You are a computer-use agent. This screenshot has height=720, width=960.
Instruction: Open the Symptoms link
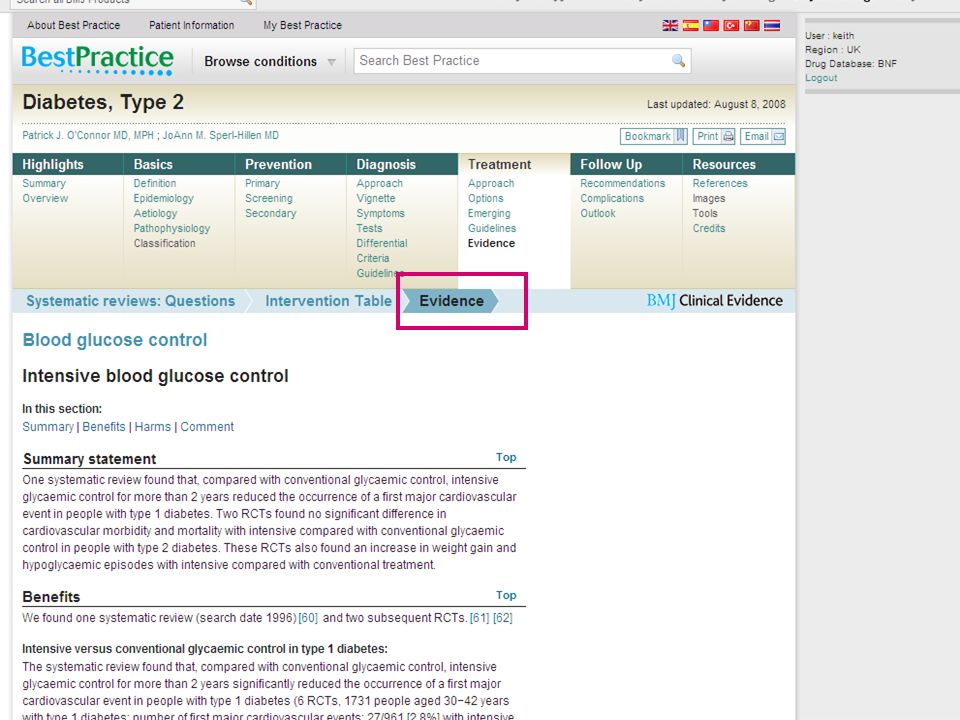click(381, 213)
